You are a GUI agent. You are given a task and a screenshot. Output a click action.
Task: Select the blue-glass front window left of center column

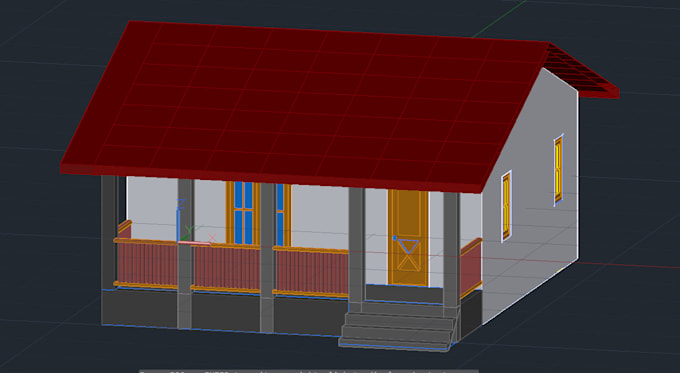(x=243, y=213)
